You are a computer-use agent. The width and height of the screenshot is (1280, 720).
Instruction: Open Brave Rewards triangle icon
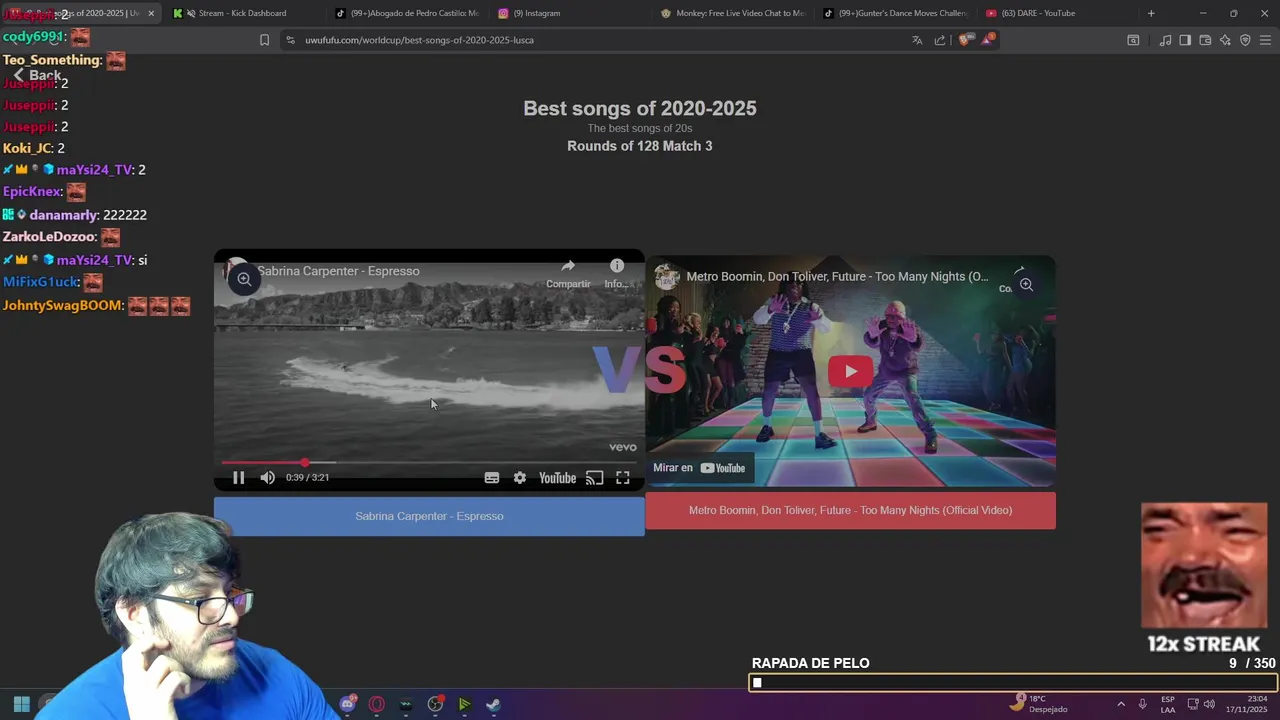coord(989,39)
